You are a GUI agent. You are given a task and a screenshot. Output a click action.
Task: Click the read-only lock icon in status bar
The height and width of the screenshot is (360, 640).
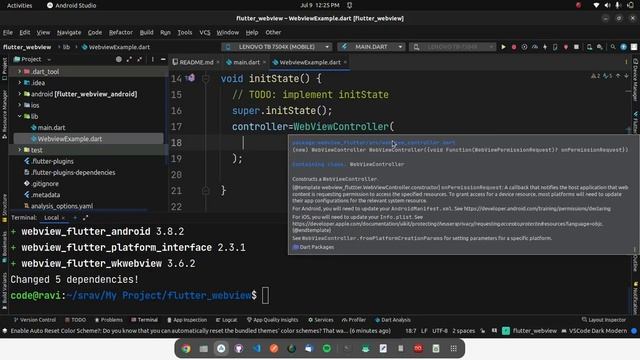click(483, 331)
